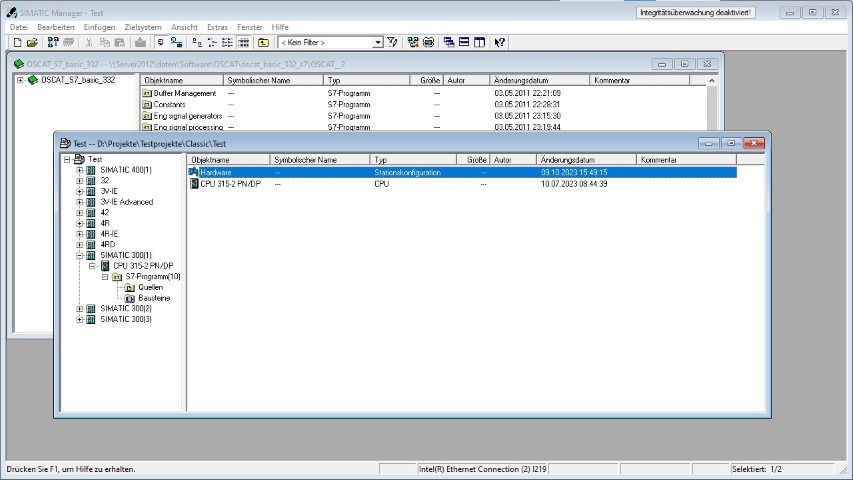Switch to Details view
853x480 pixels.
[x=243, y=42]
